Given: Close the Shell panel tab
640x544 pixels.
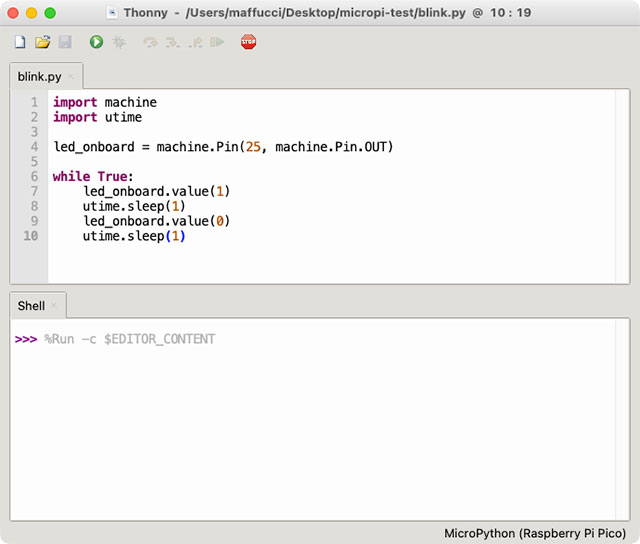Looking at the screenshot, I should [x=54, y=306].
